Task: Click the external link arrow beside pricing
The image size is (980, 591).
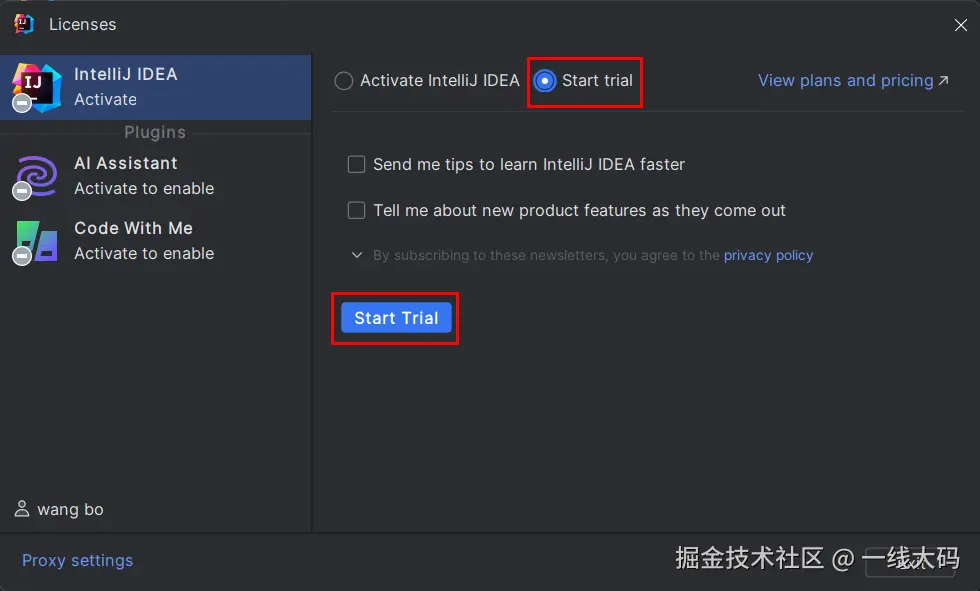Action: click(943, 81)
